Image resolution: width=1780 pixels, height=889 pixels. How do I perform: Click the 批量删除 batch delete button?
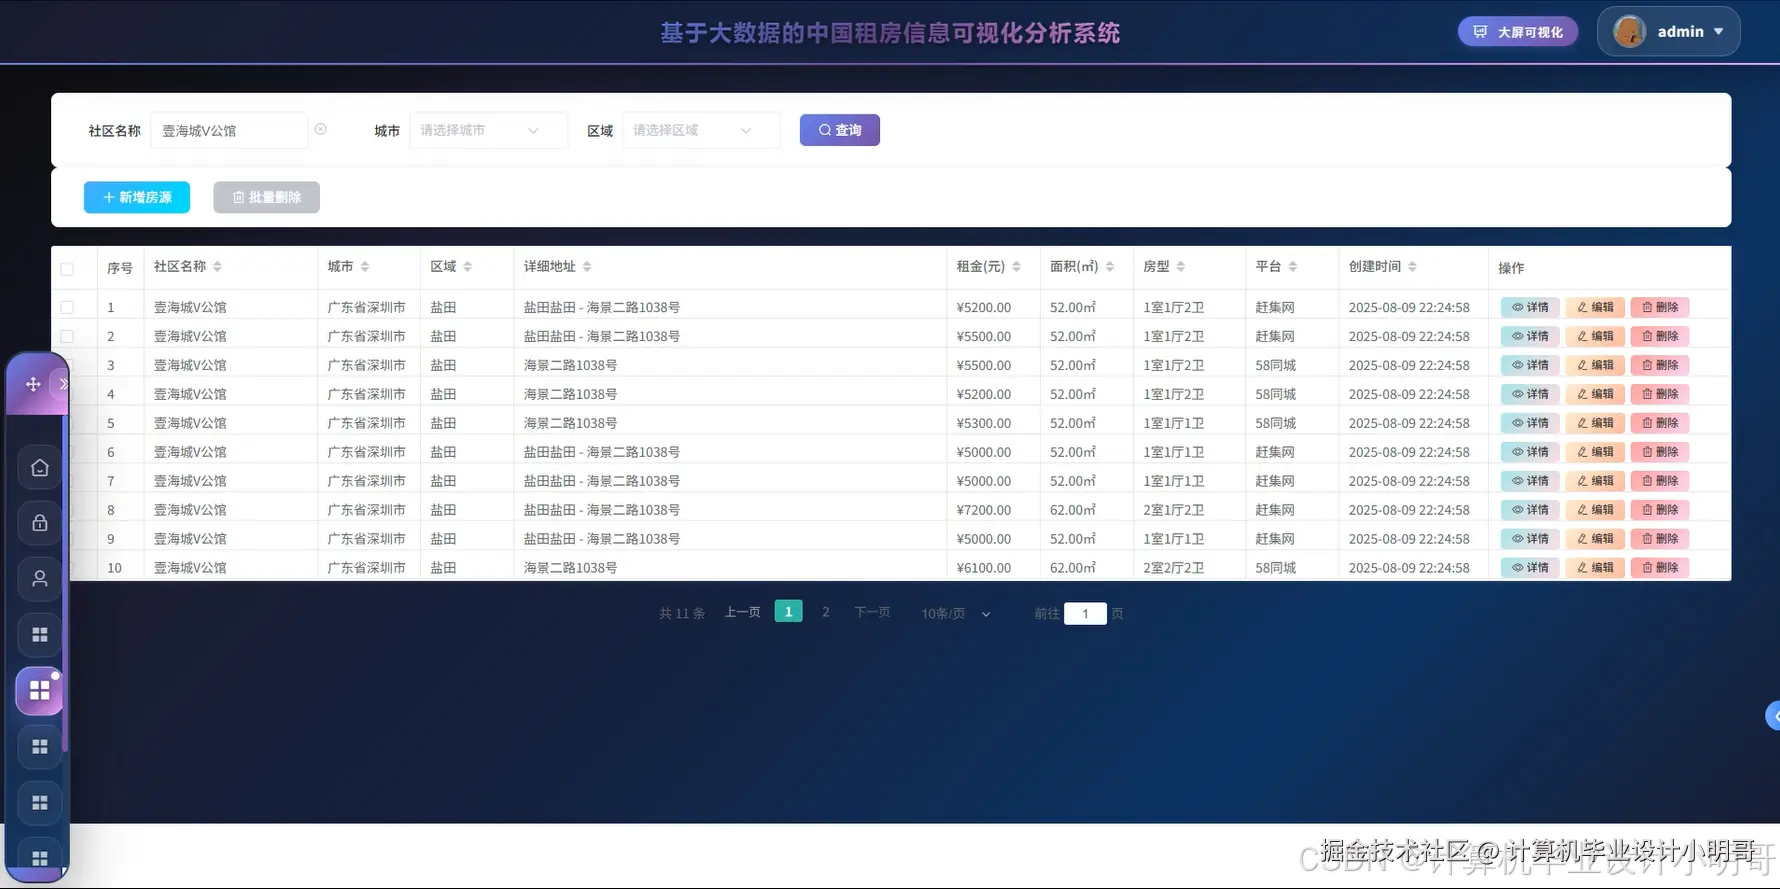click(266, 197)
